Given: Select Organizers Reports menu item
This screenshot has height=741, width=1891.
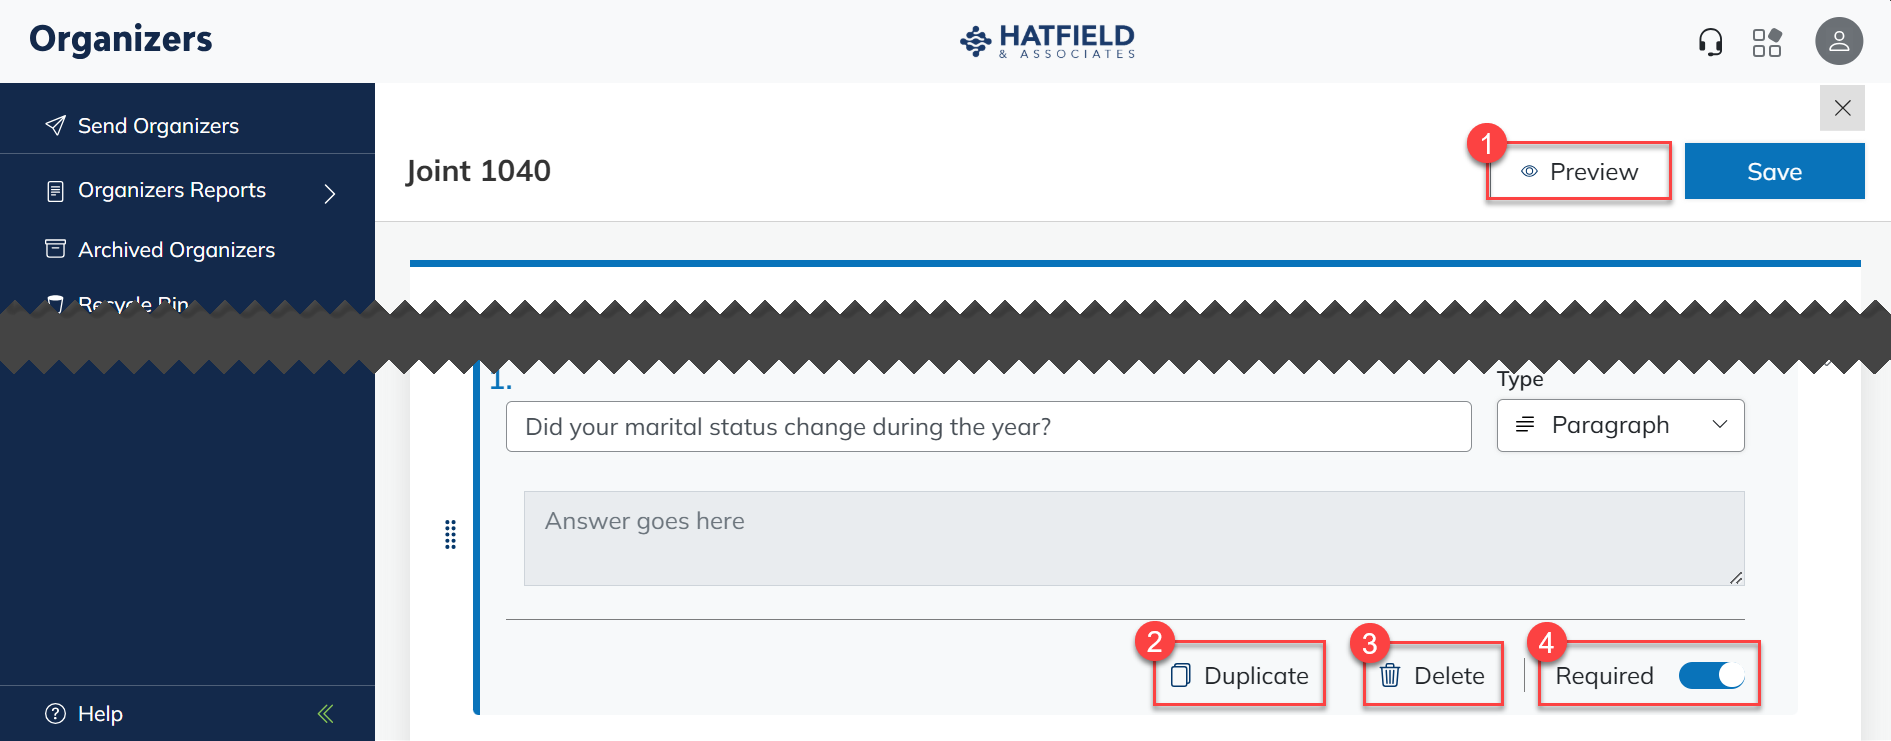Looking at the screenshot, I should click(x=171, y=190).
